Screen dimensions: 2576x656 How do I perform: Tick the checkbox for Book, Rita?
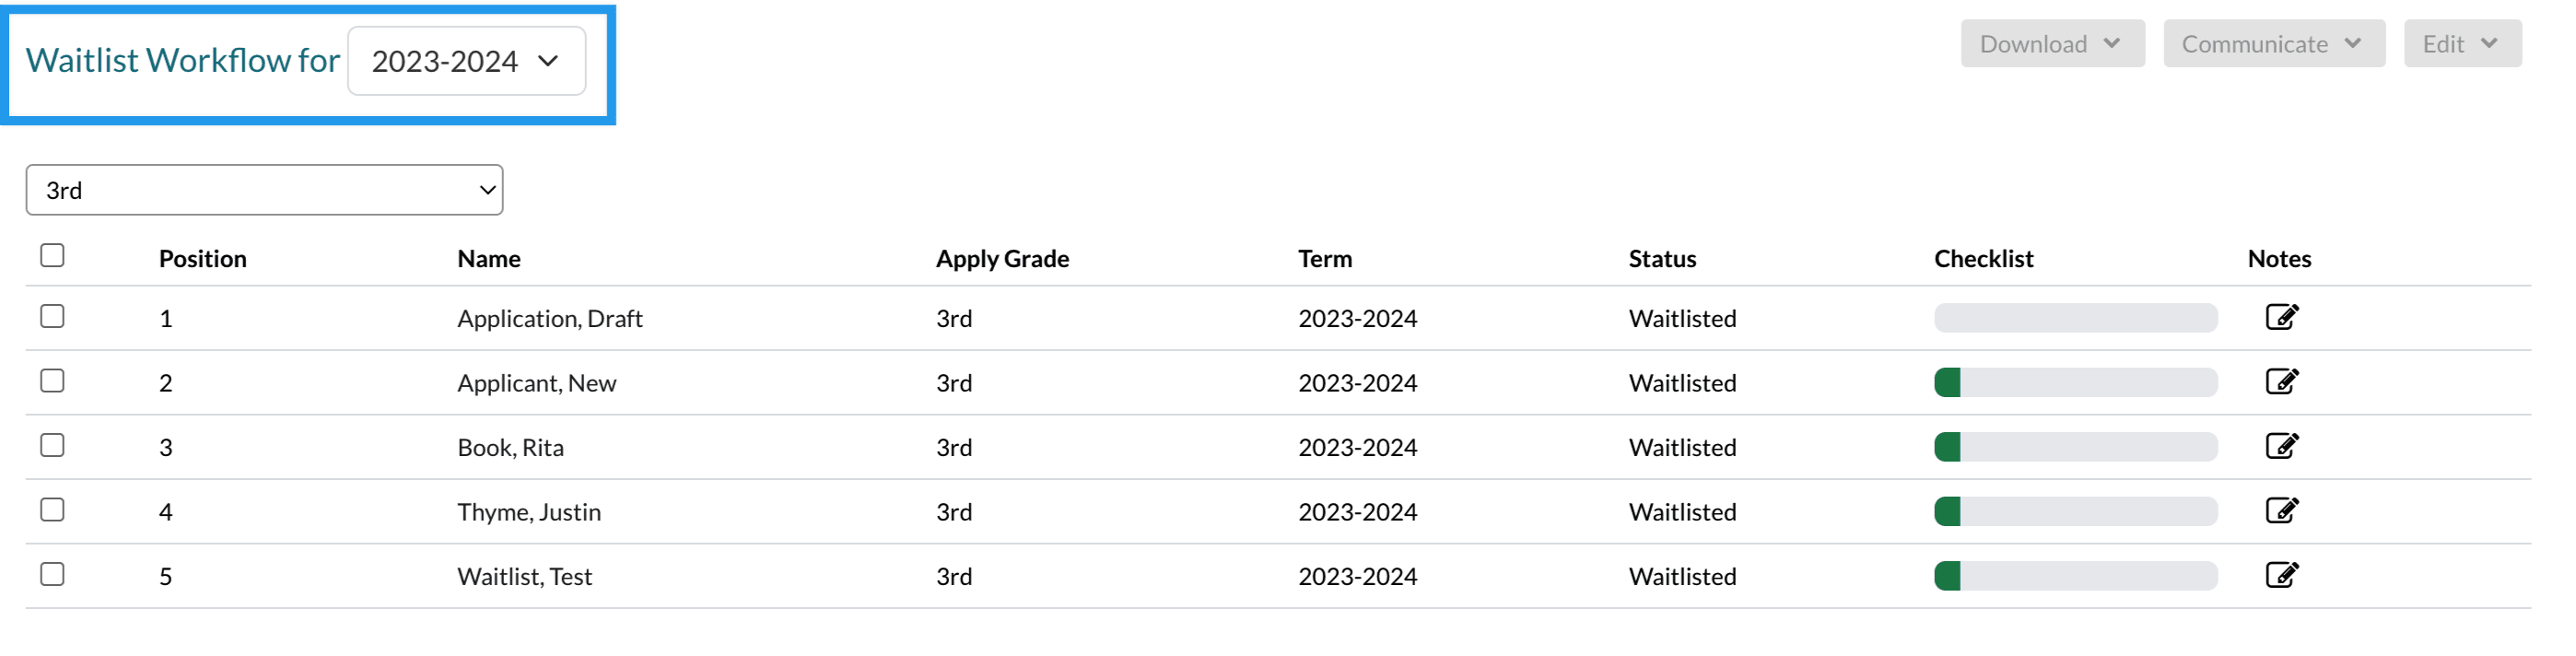(x=52, y=445)
